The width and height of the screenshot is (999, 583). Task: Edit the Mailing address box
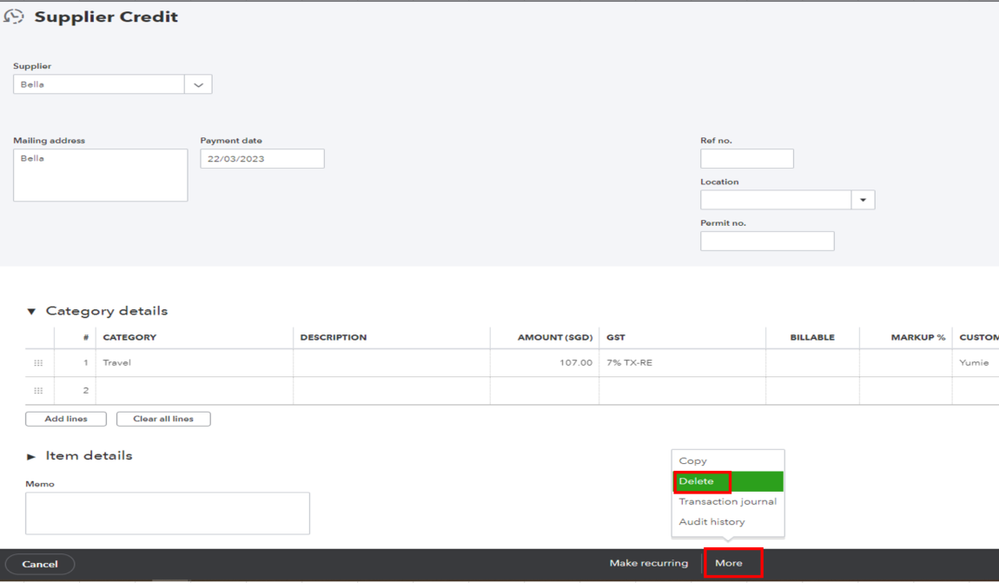101,175
